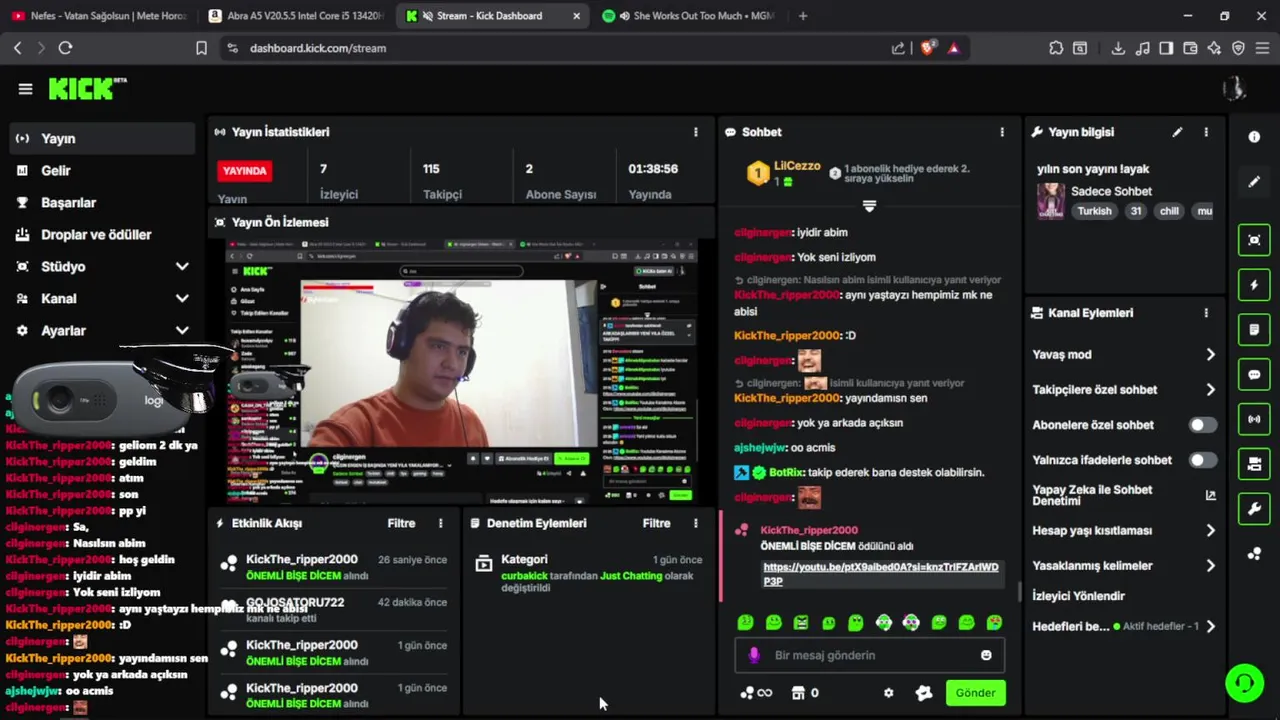This screenshot has height=720, width=1280.
Task: Click the profile avatar at top right
Action: point(1234,89)
